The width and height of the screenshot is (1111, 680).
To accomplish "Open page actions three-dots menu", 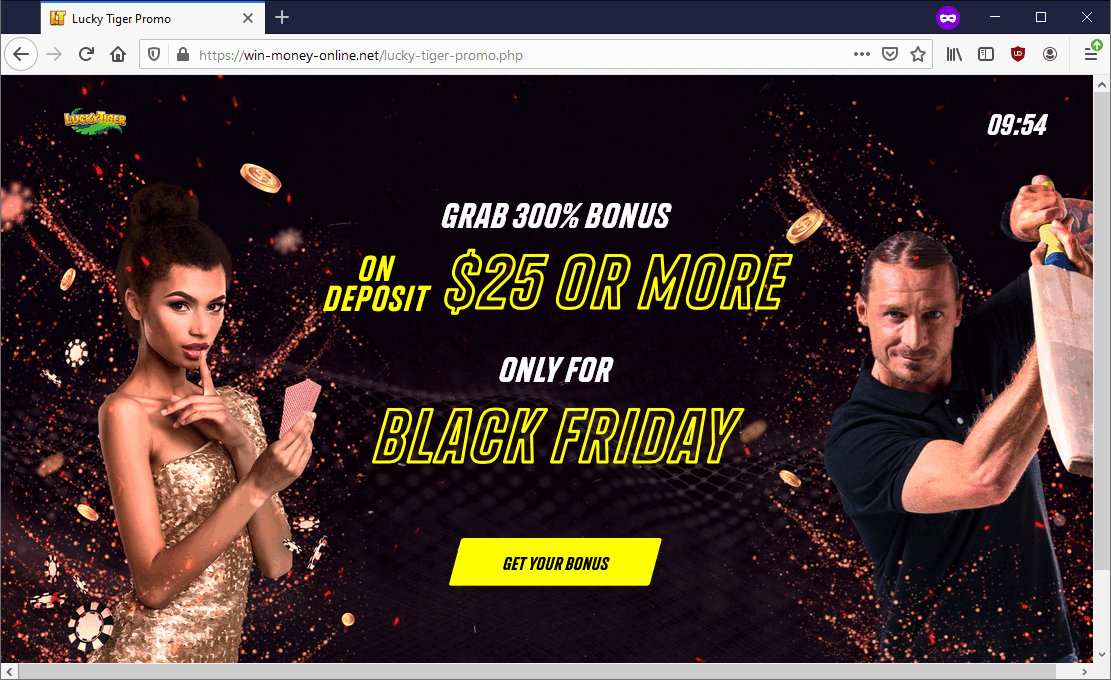I will (x=862, y=54).
